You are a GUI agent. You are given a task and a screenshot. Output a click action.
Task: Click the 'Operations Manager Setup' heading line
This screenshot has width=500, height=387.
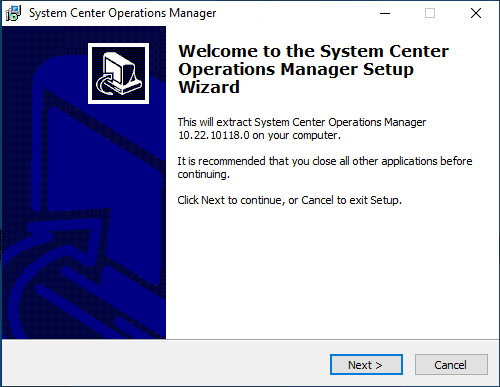pyautogui.click(x=296, y=70)
